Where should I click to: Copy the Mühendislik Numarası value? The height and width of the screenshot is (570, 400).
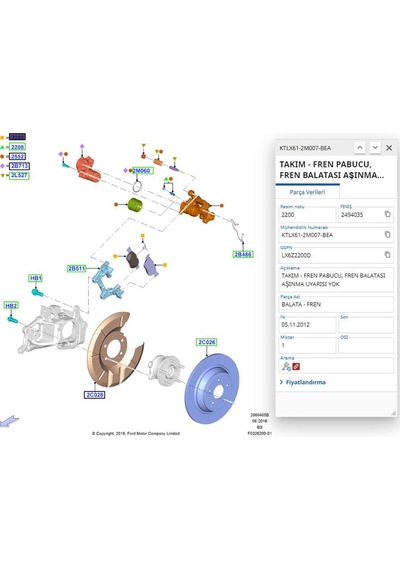pyautogui.click(x=388, y=234)
